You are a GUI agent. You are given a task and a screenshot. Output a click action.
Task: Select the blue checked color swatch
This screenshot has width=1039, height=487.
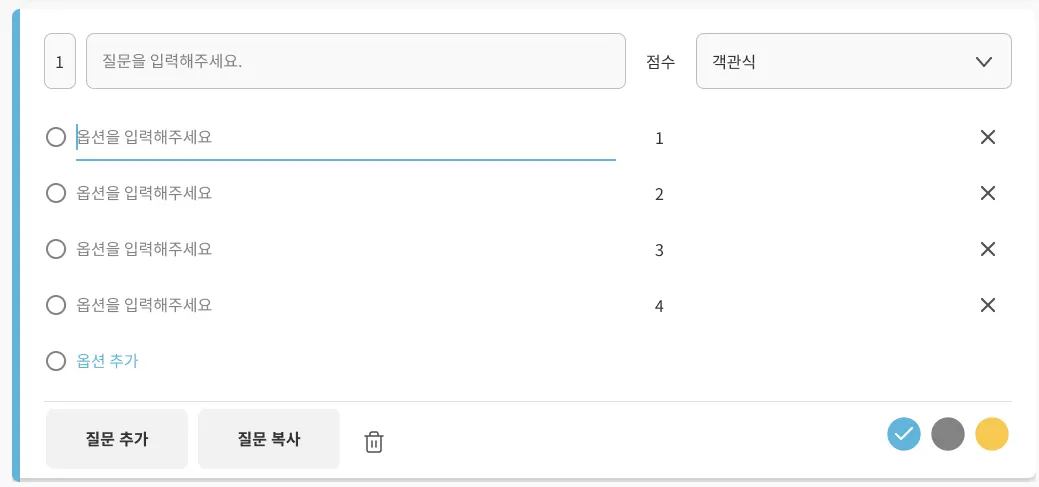coord(904,434)
